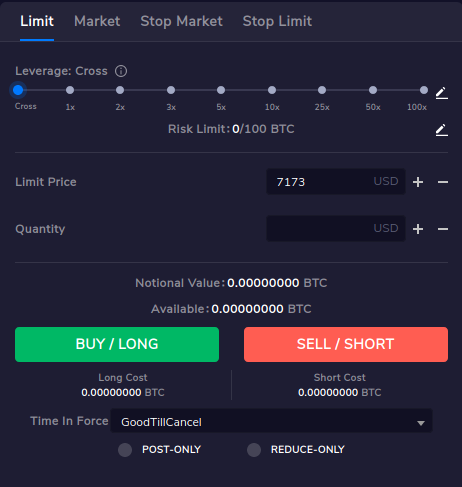The image size is (462, 487).
Task: Place order with BUY / LONG button
Action: tap(117, 344)
